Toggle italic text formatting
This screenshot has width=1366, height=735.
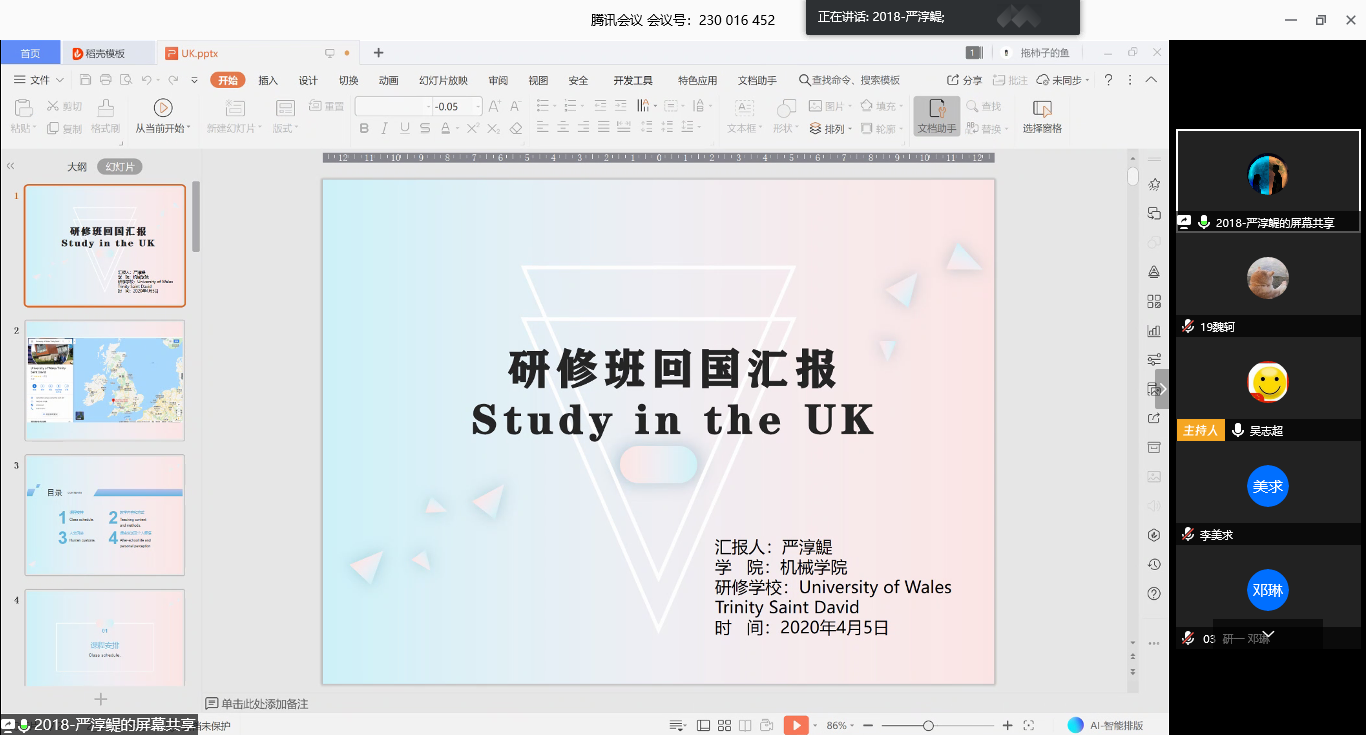(384, 128)
